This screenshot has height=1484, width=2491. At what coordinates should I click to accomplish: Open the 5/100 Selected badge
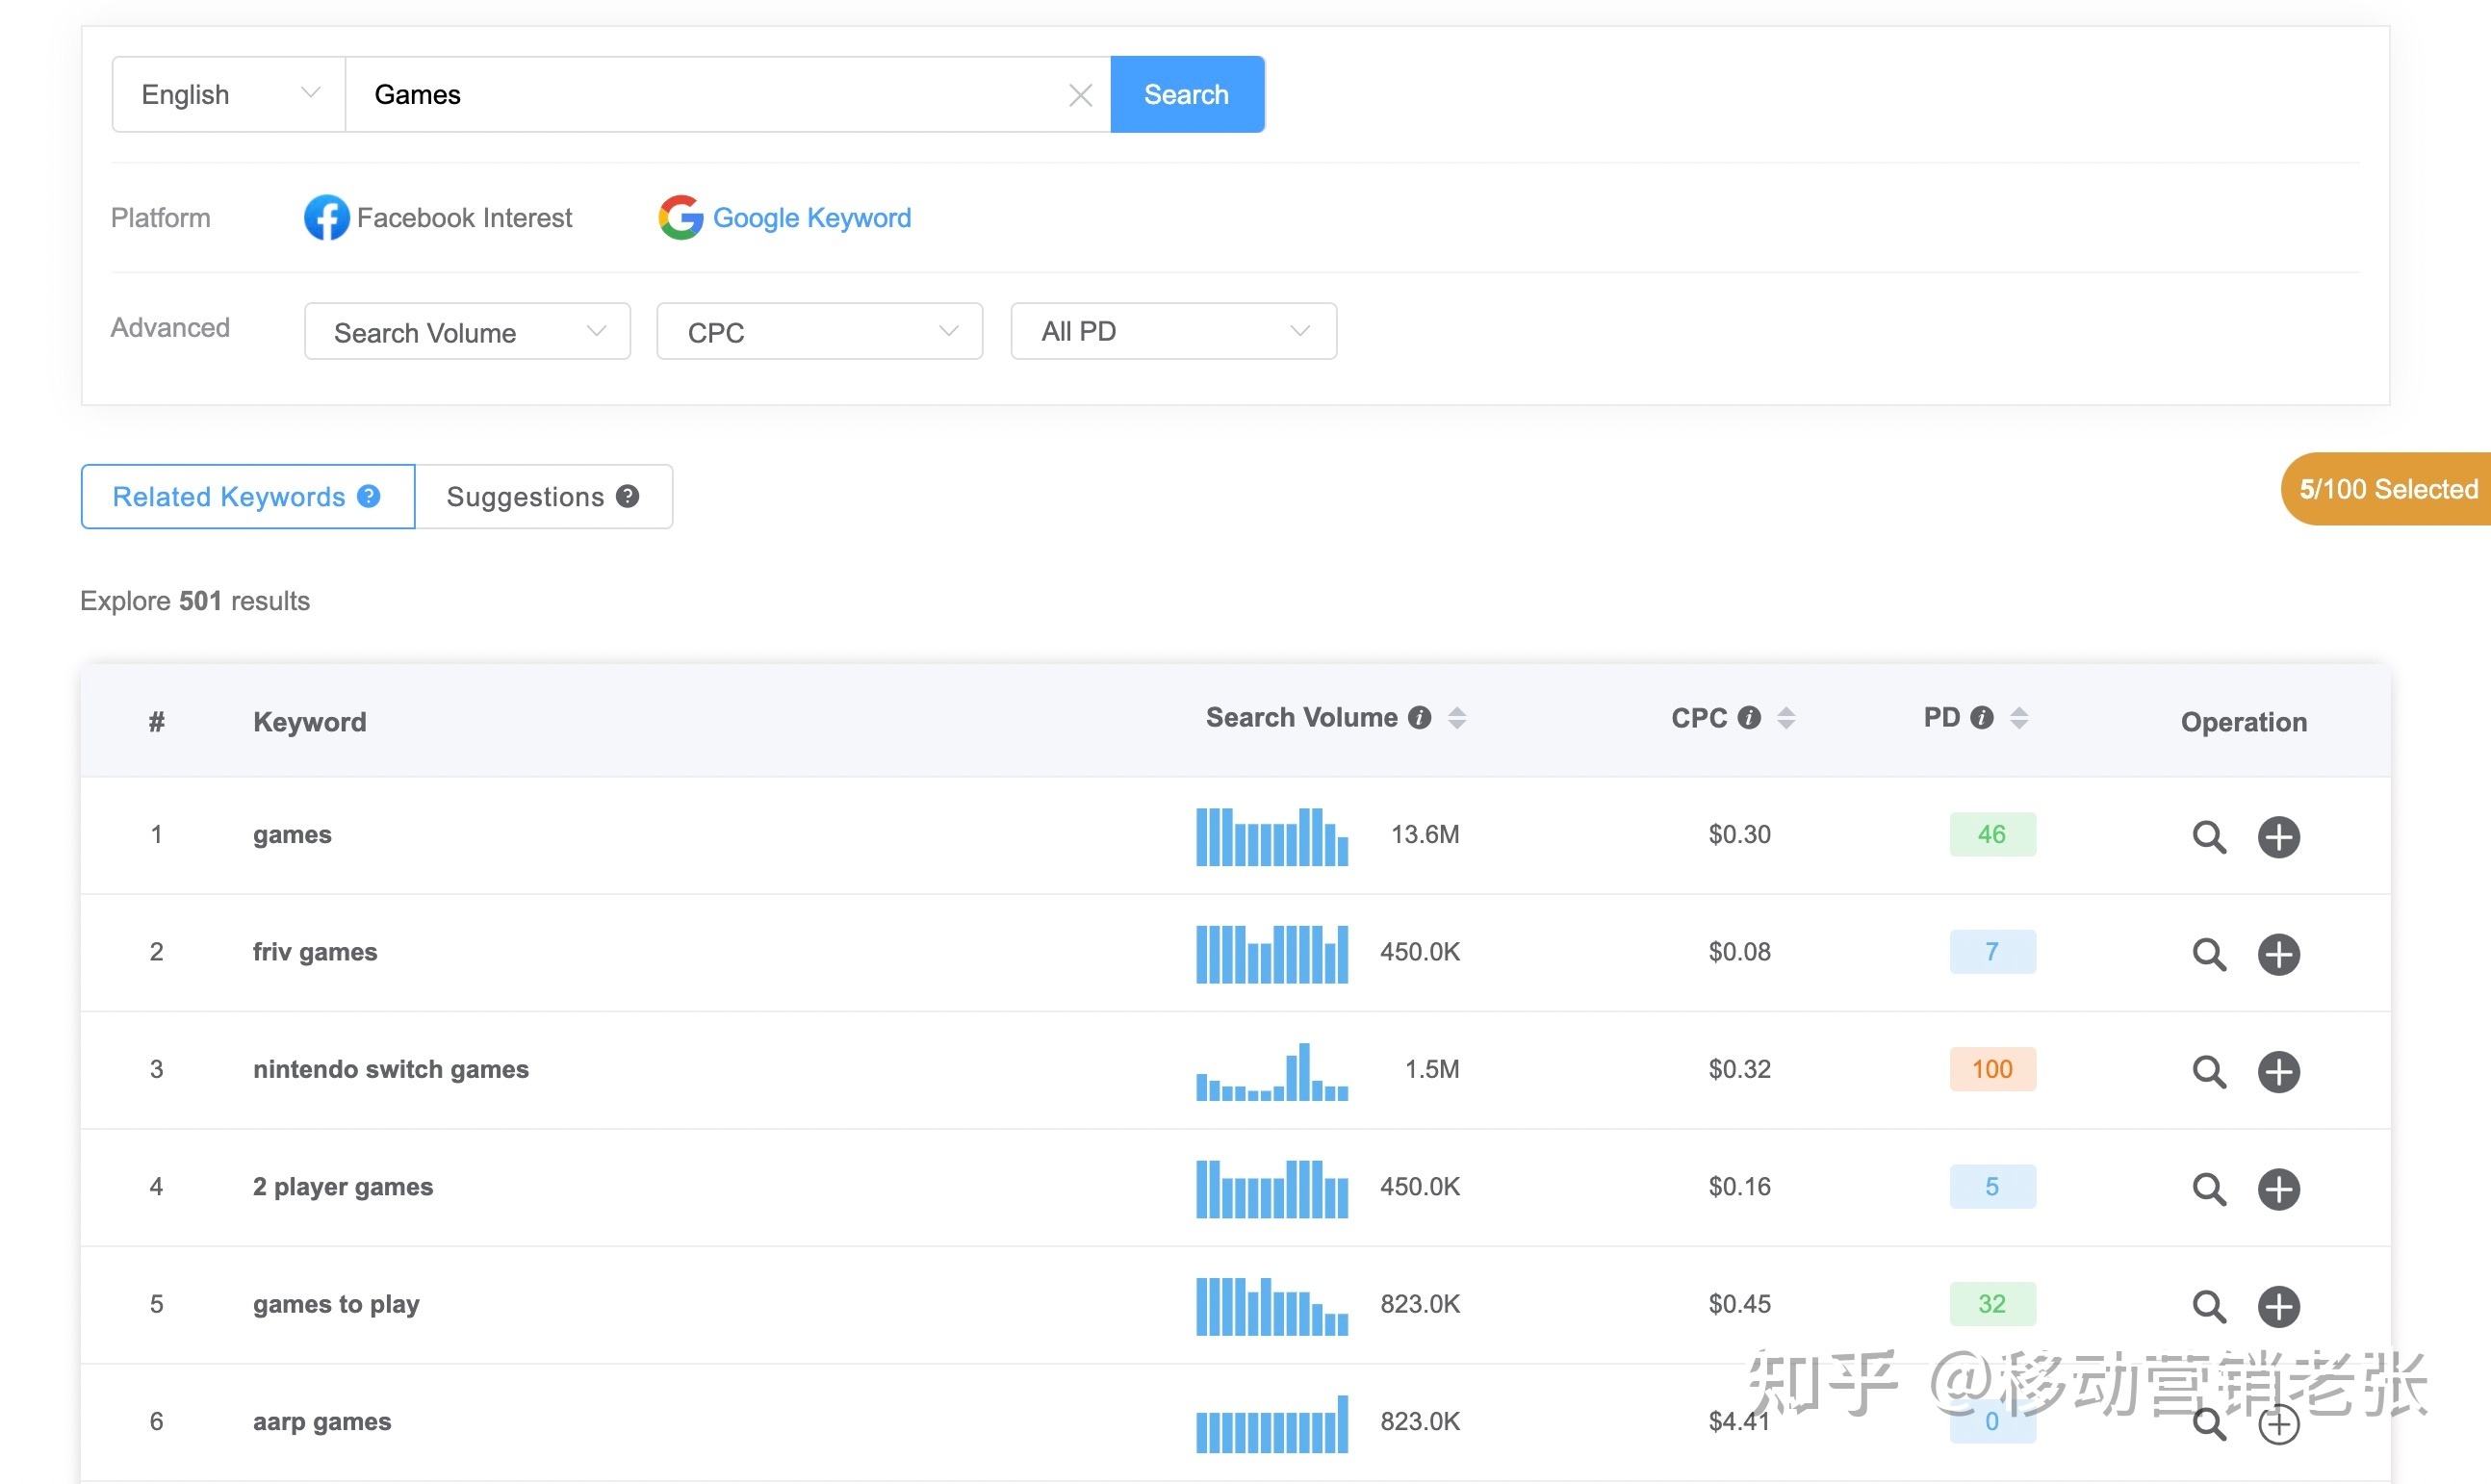(2386, 489)
